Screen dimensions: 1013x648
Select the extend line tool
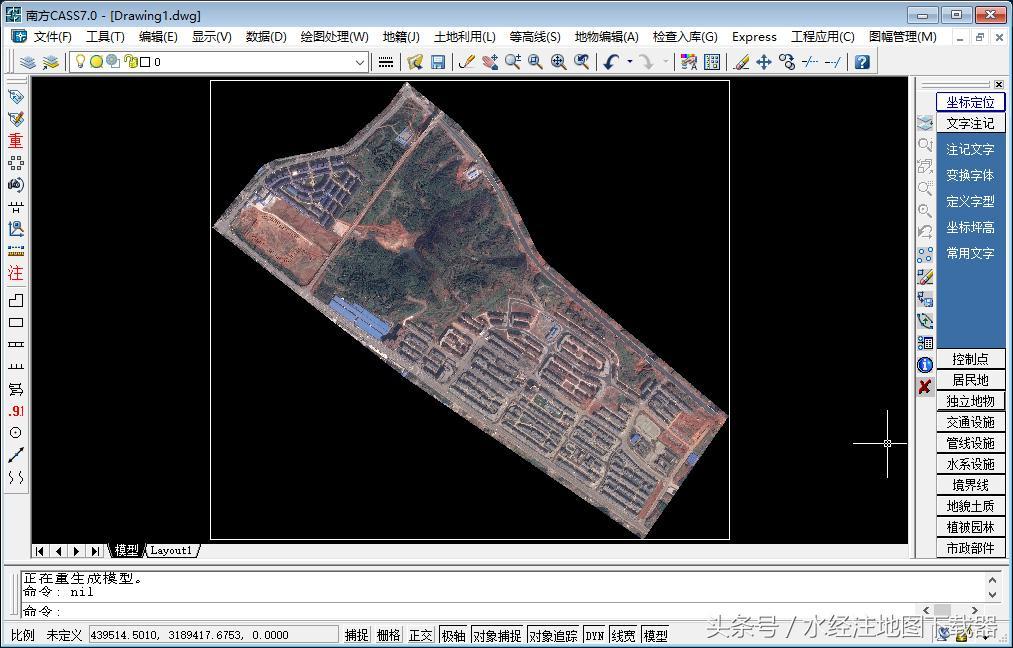833,62
